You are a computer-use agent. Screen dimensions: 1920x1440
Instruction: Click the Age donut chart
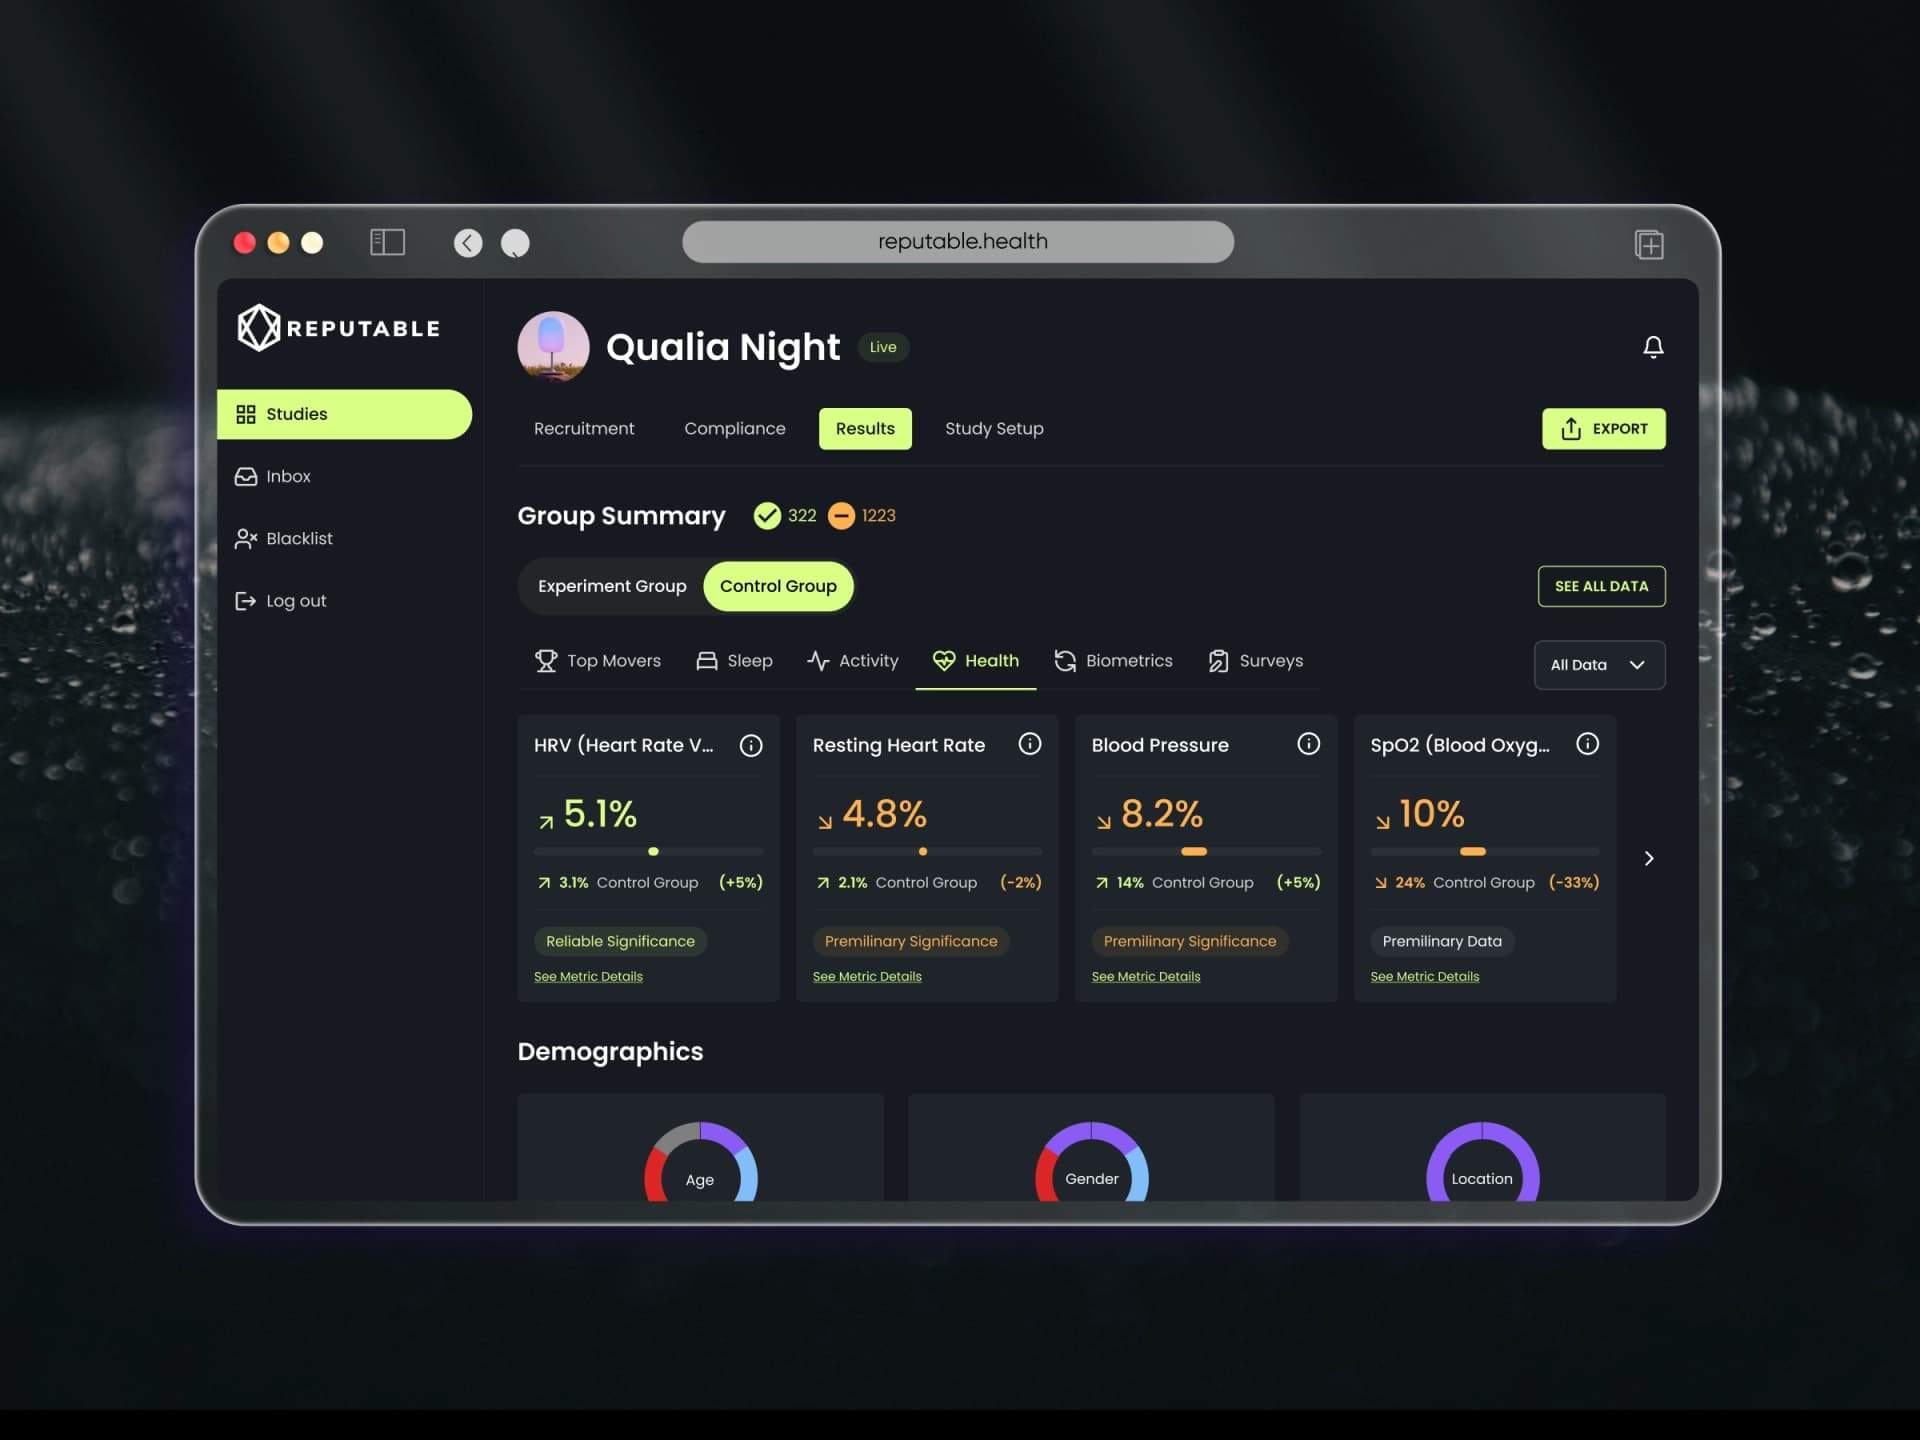coord(700,1162)
